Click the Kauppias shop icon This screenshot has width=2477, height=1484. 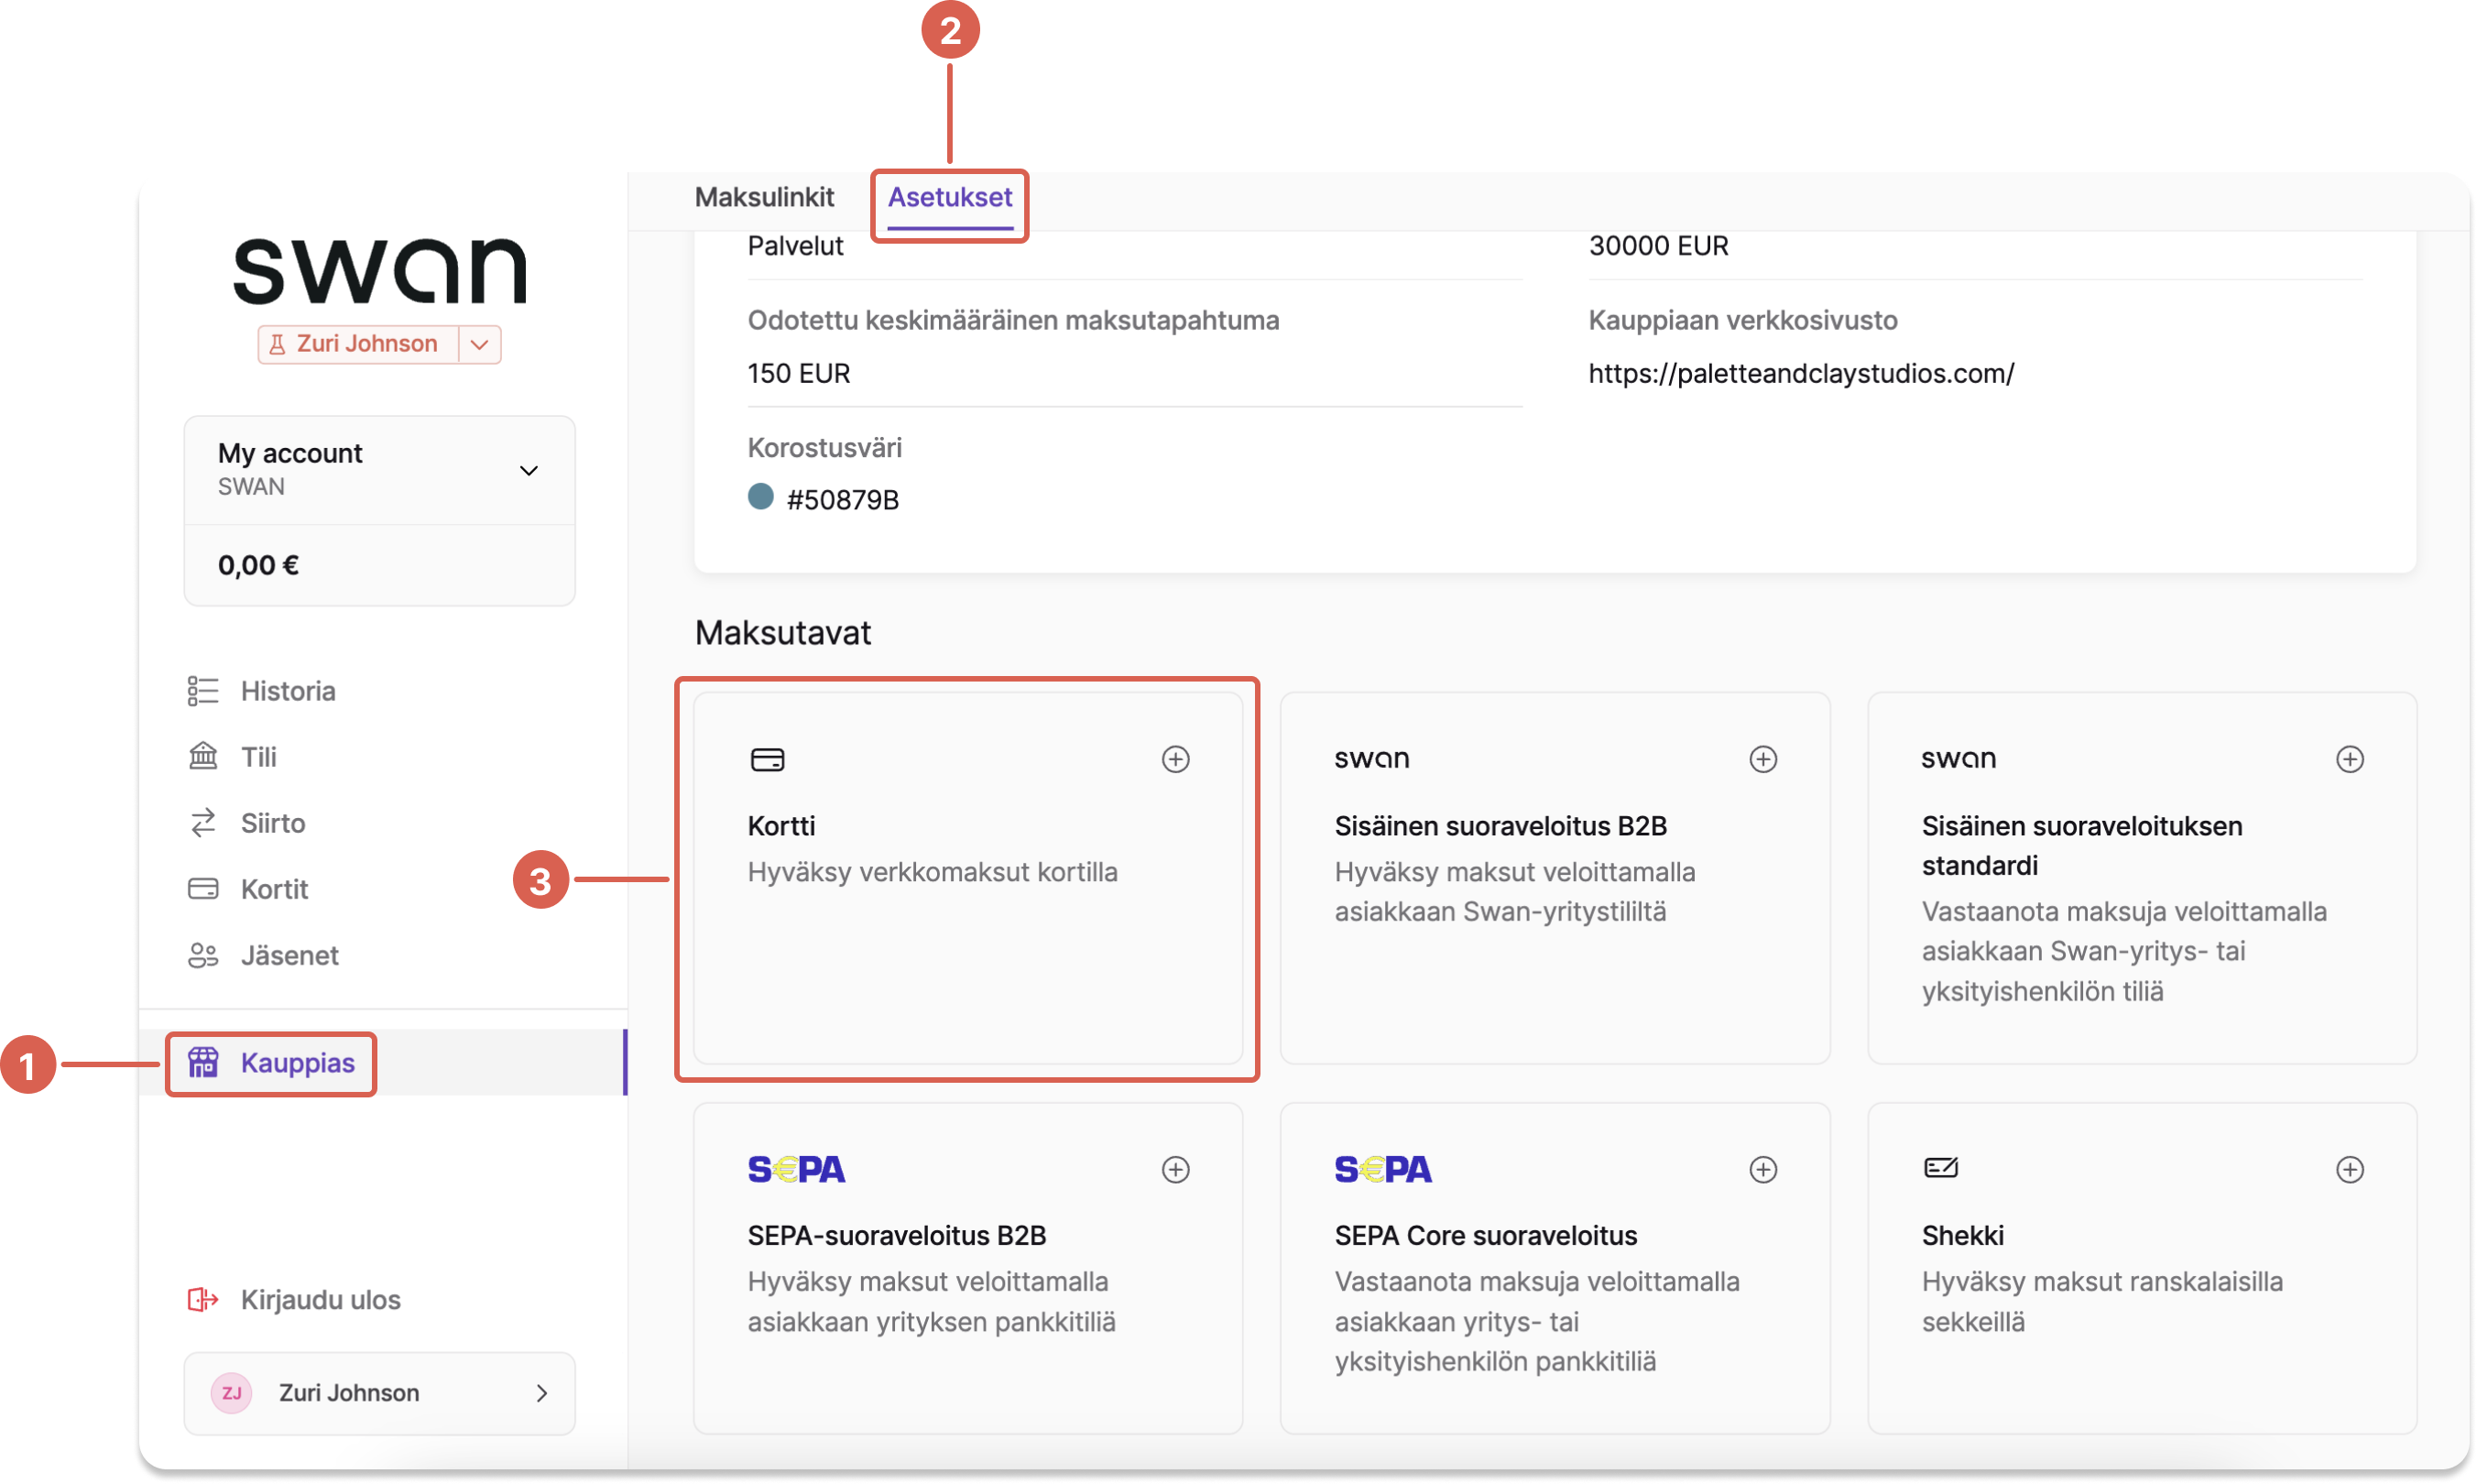(x=203, y=1062)
